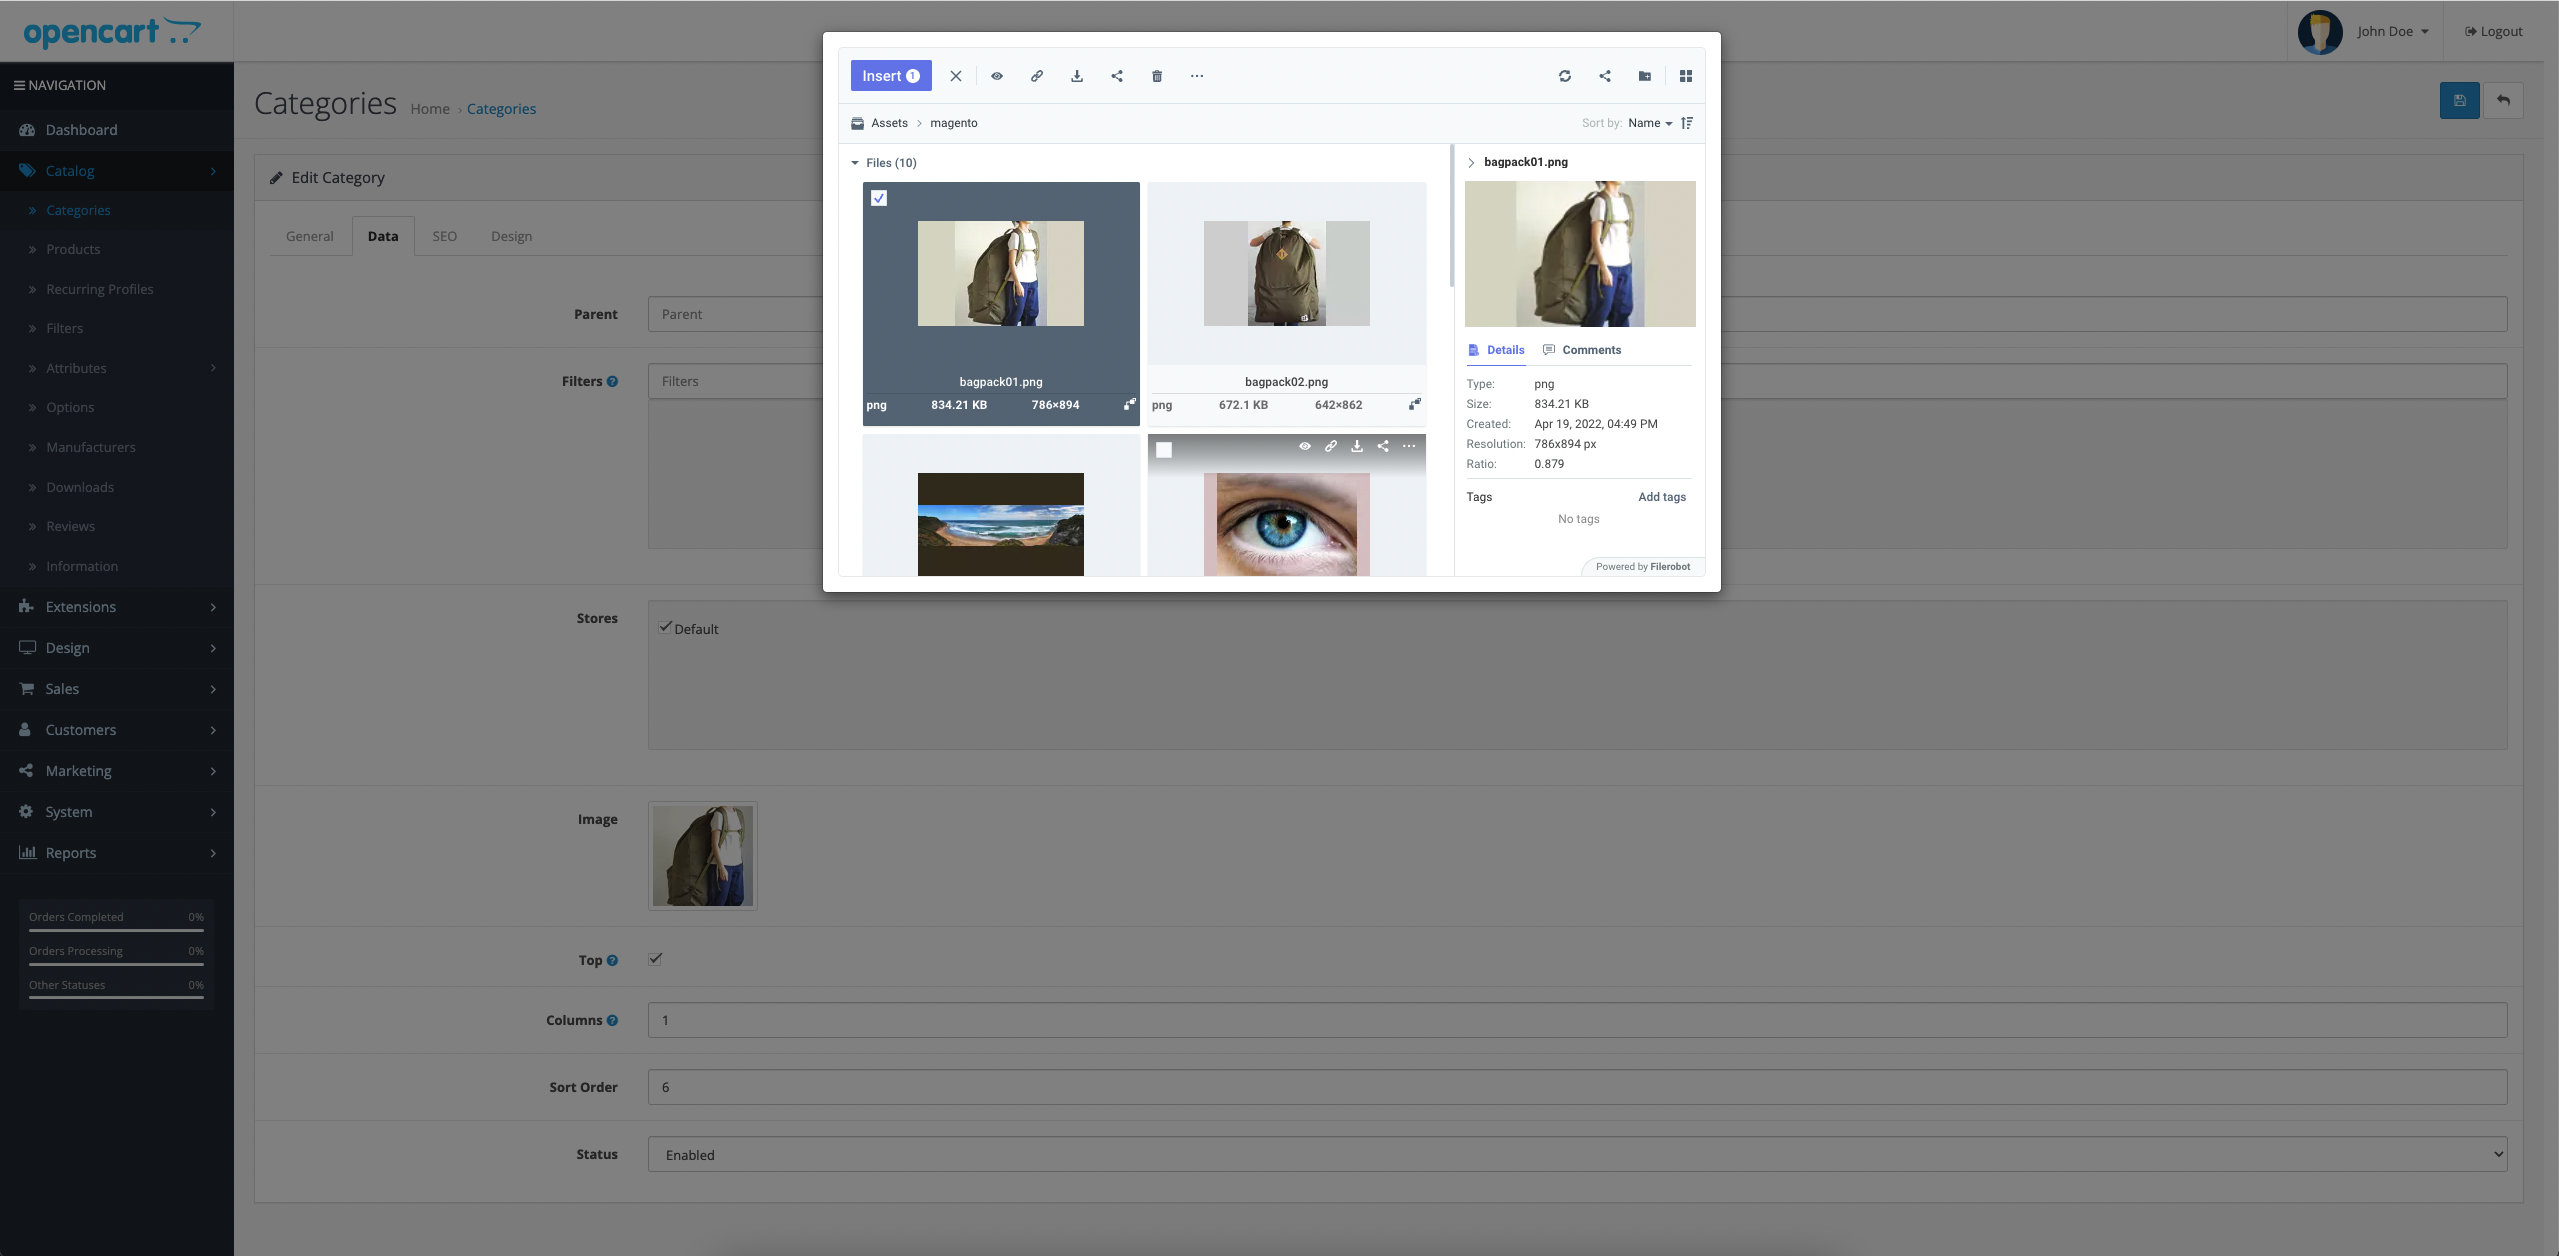The width and height of the screenshot is (2559, 1256).
Task: Click the share icon next to refresh
Action: click(x=1605, y=76)
